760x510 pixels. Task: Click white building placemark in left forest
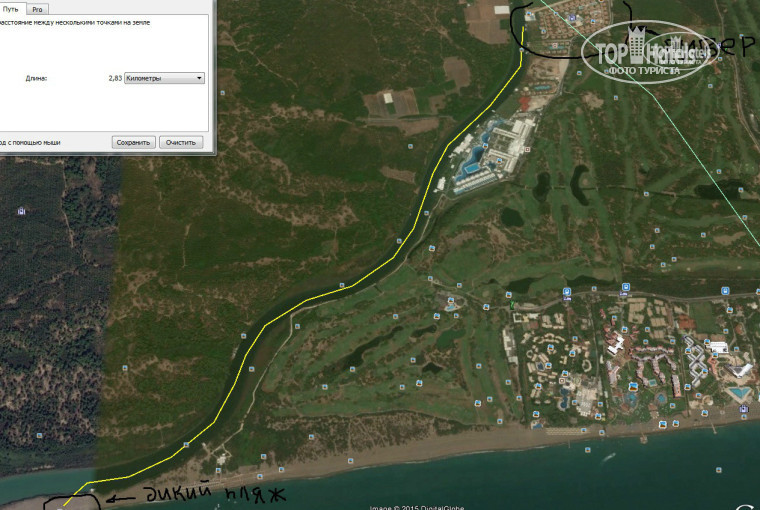point(21,211)
